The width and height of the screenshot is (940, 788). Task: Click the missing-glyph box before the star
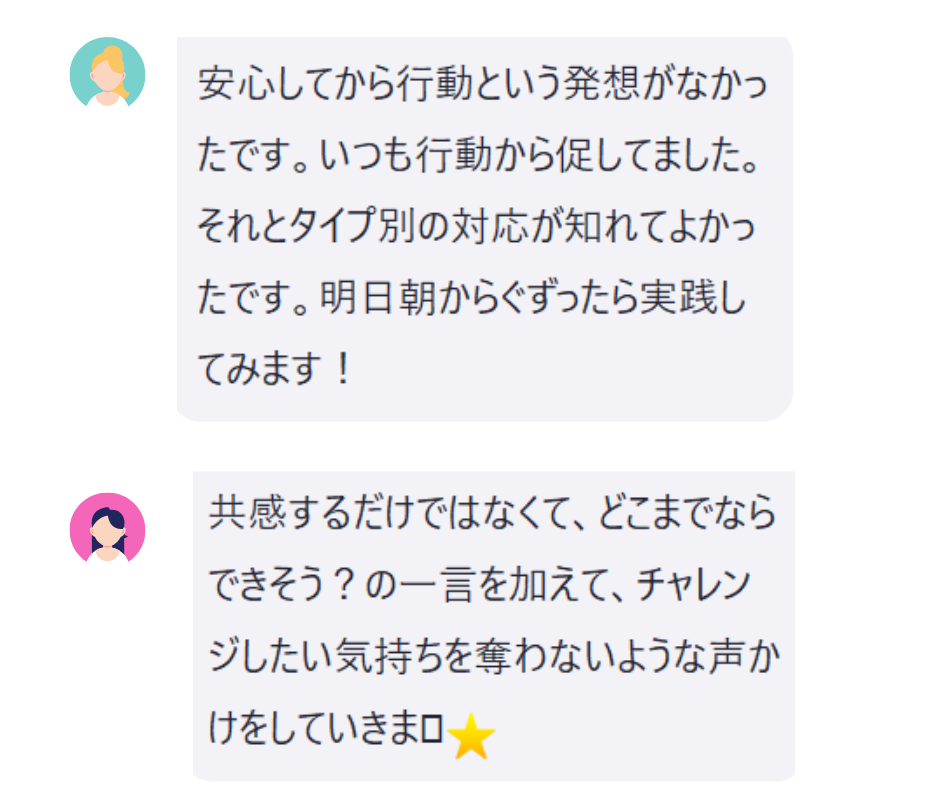tap(432, 729)
